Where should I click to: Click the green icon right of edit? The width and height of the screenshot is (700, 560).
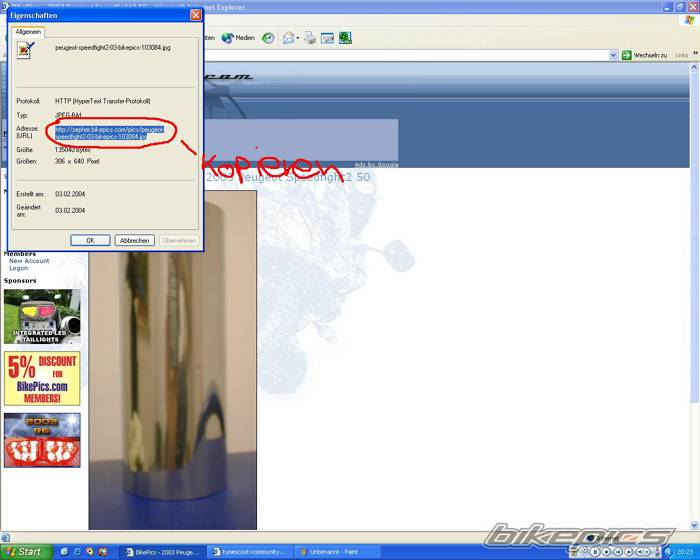pos(345,38)
